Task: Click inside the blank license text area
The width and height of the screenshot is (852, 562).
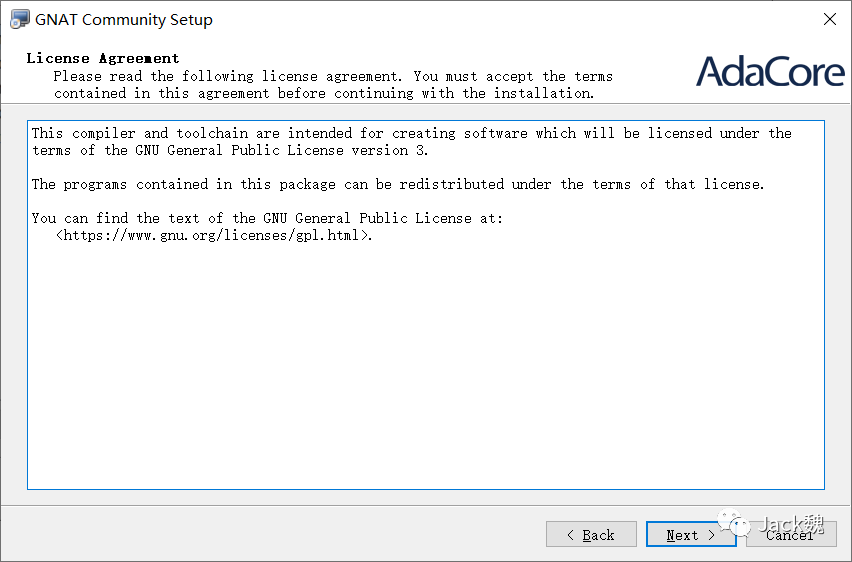Action: pos(425,380)
